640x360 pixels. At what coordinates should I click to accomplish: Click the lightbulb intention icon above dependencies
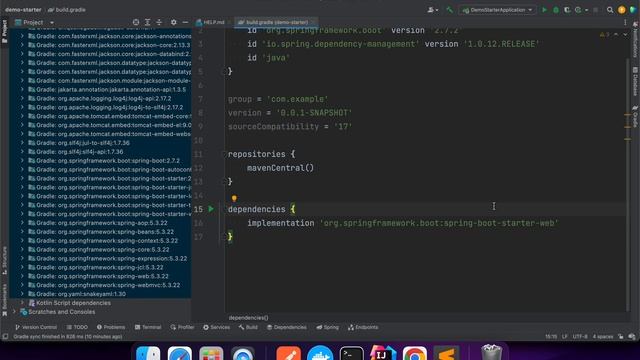[234, 198]
